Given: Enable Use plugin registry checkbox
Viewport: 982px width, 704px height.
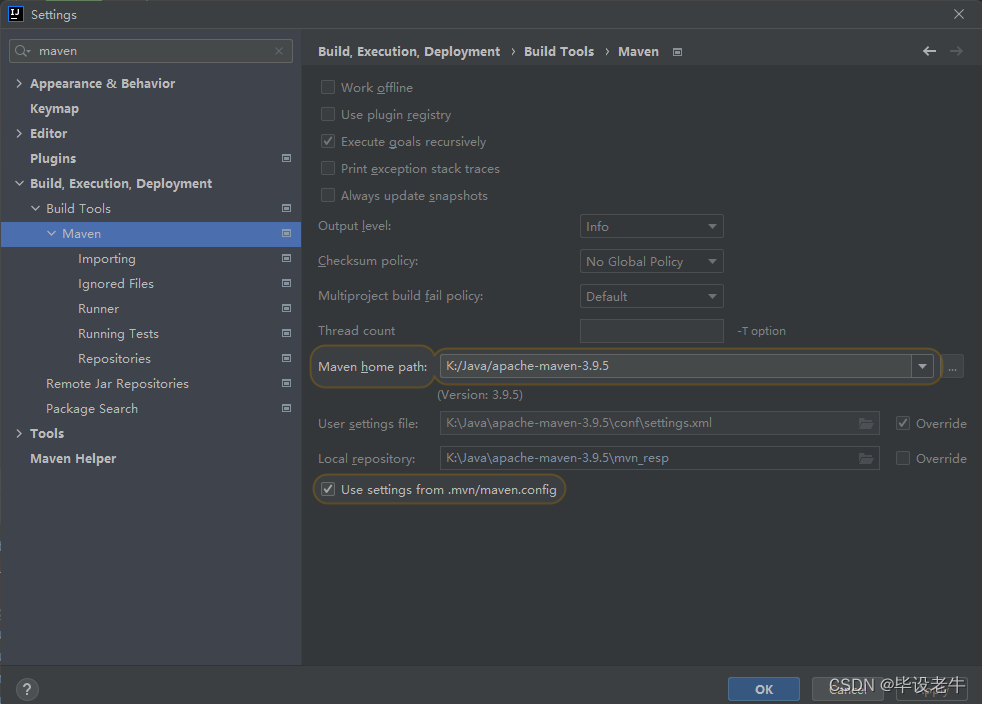Looking at the screenshot, I should coord(328,114).
